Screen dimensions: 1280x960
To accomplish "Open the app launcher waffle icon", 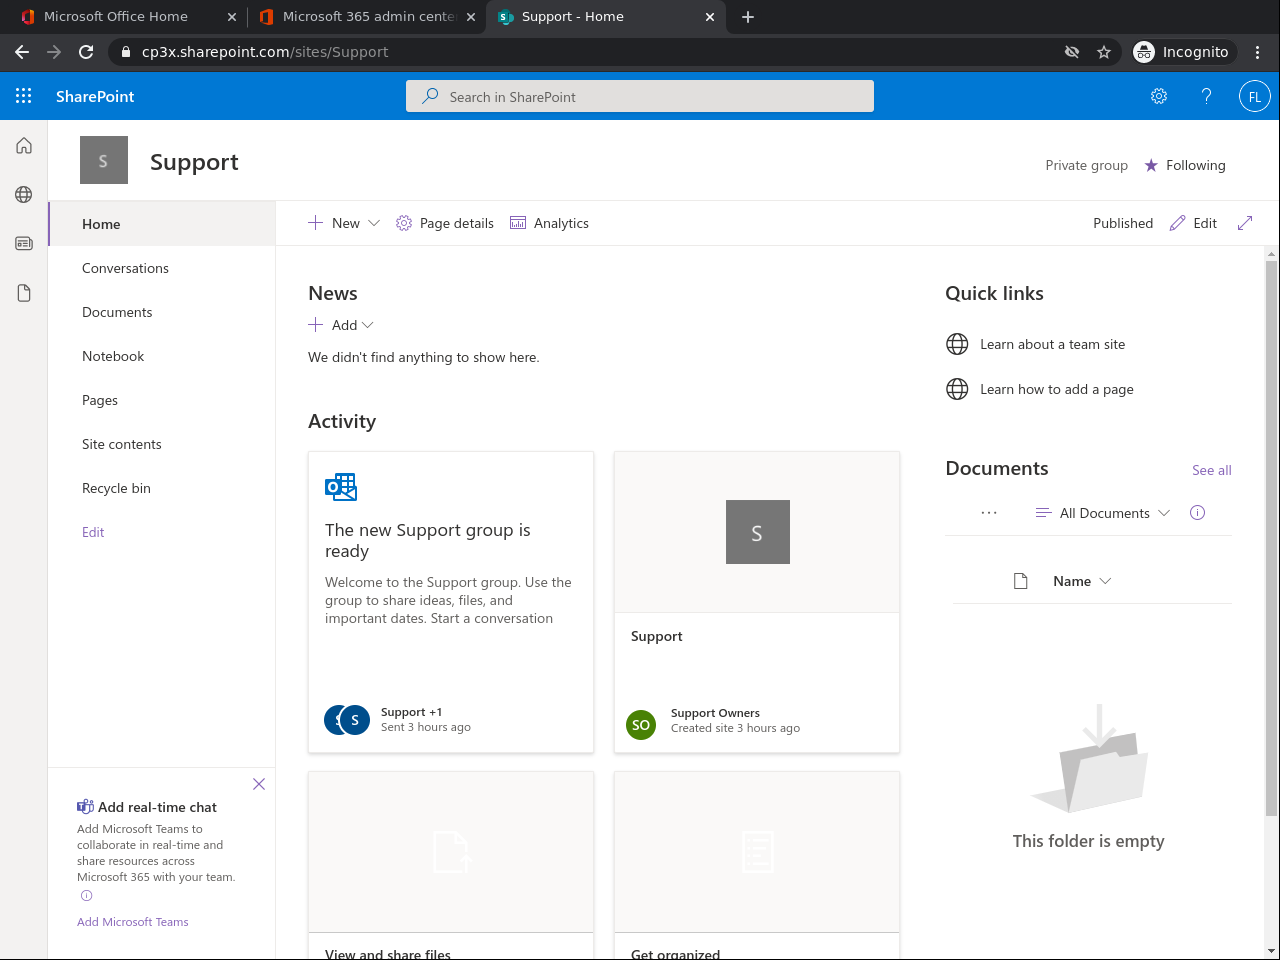I will (x=24, y=96).
